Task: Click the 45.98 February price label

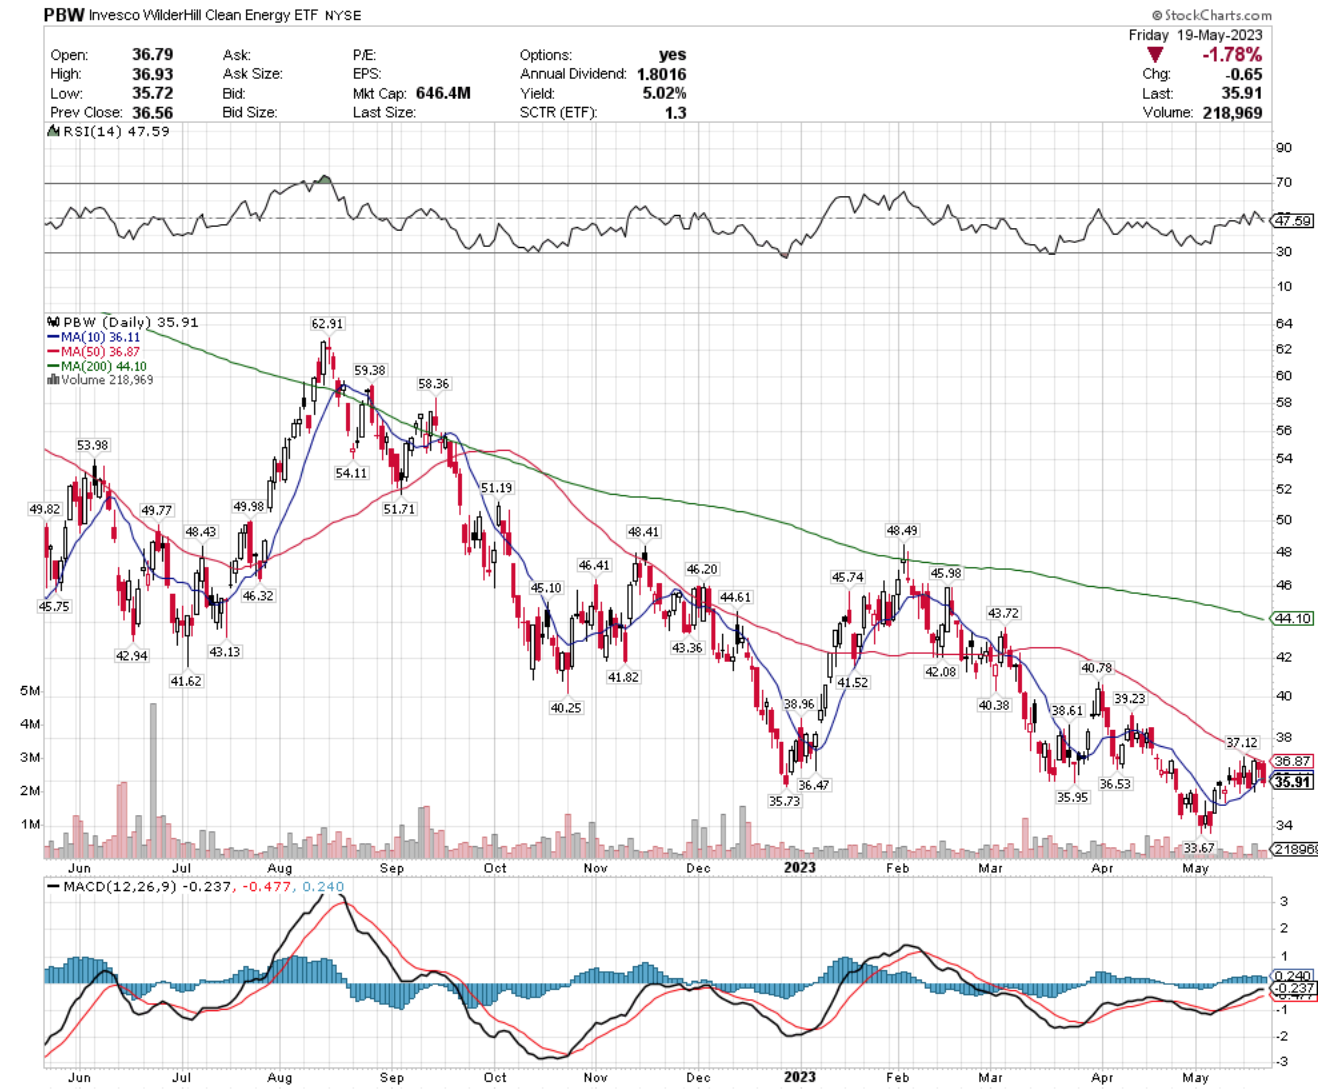Action: point(946,573)
